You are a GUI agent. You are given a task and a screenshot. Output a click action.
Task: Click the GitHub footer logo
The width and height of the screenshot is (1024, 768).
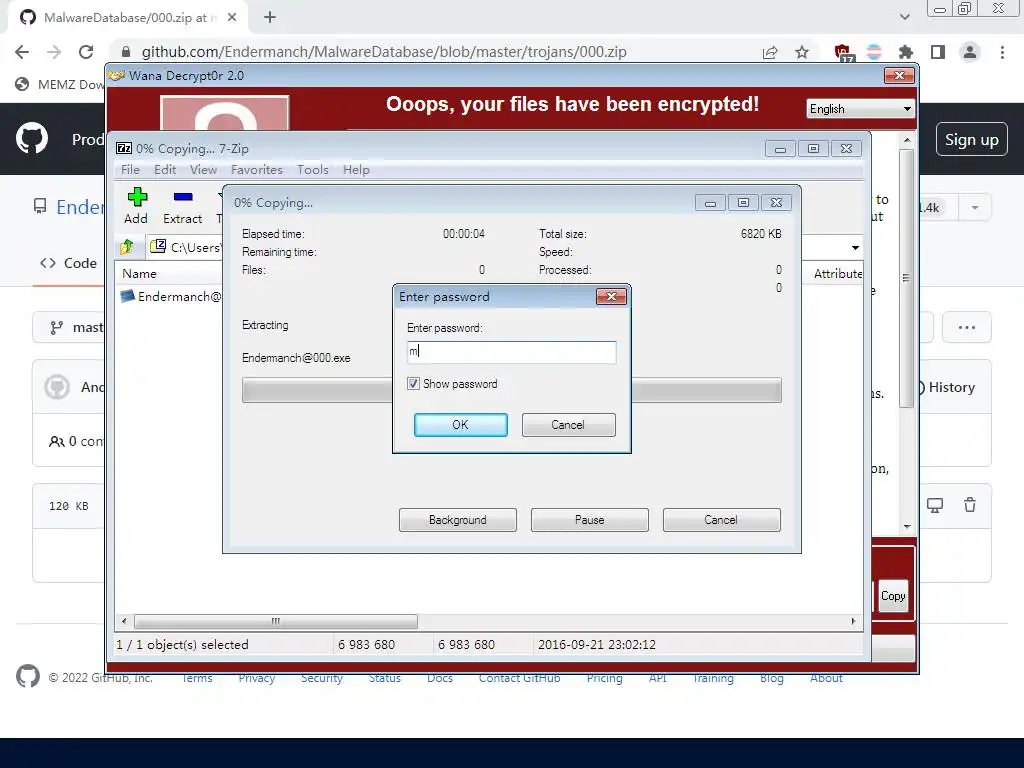click(27, 676)
